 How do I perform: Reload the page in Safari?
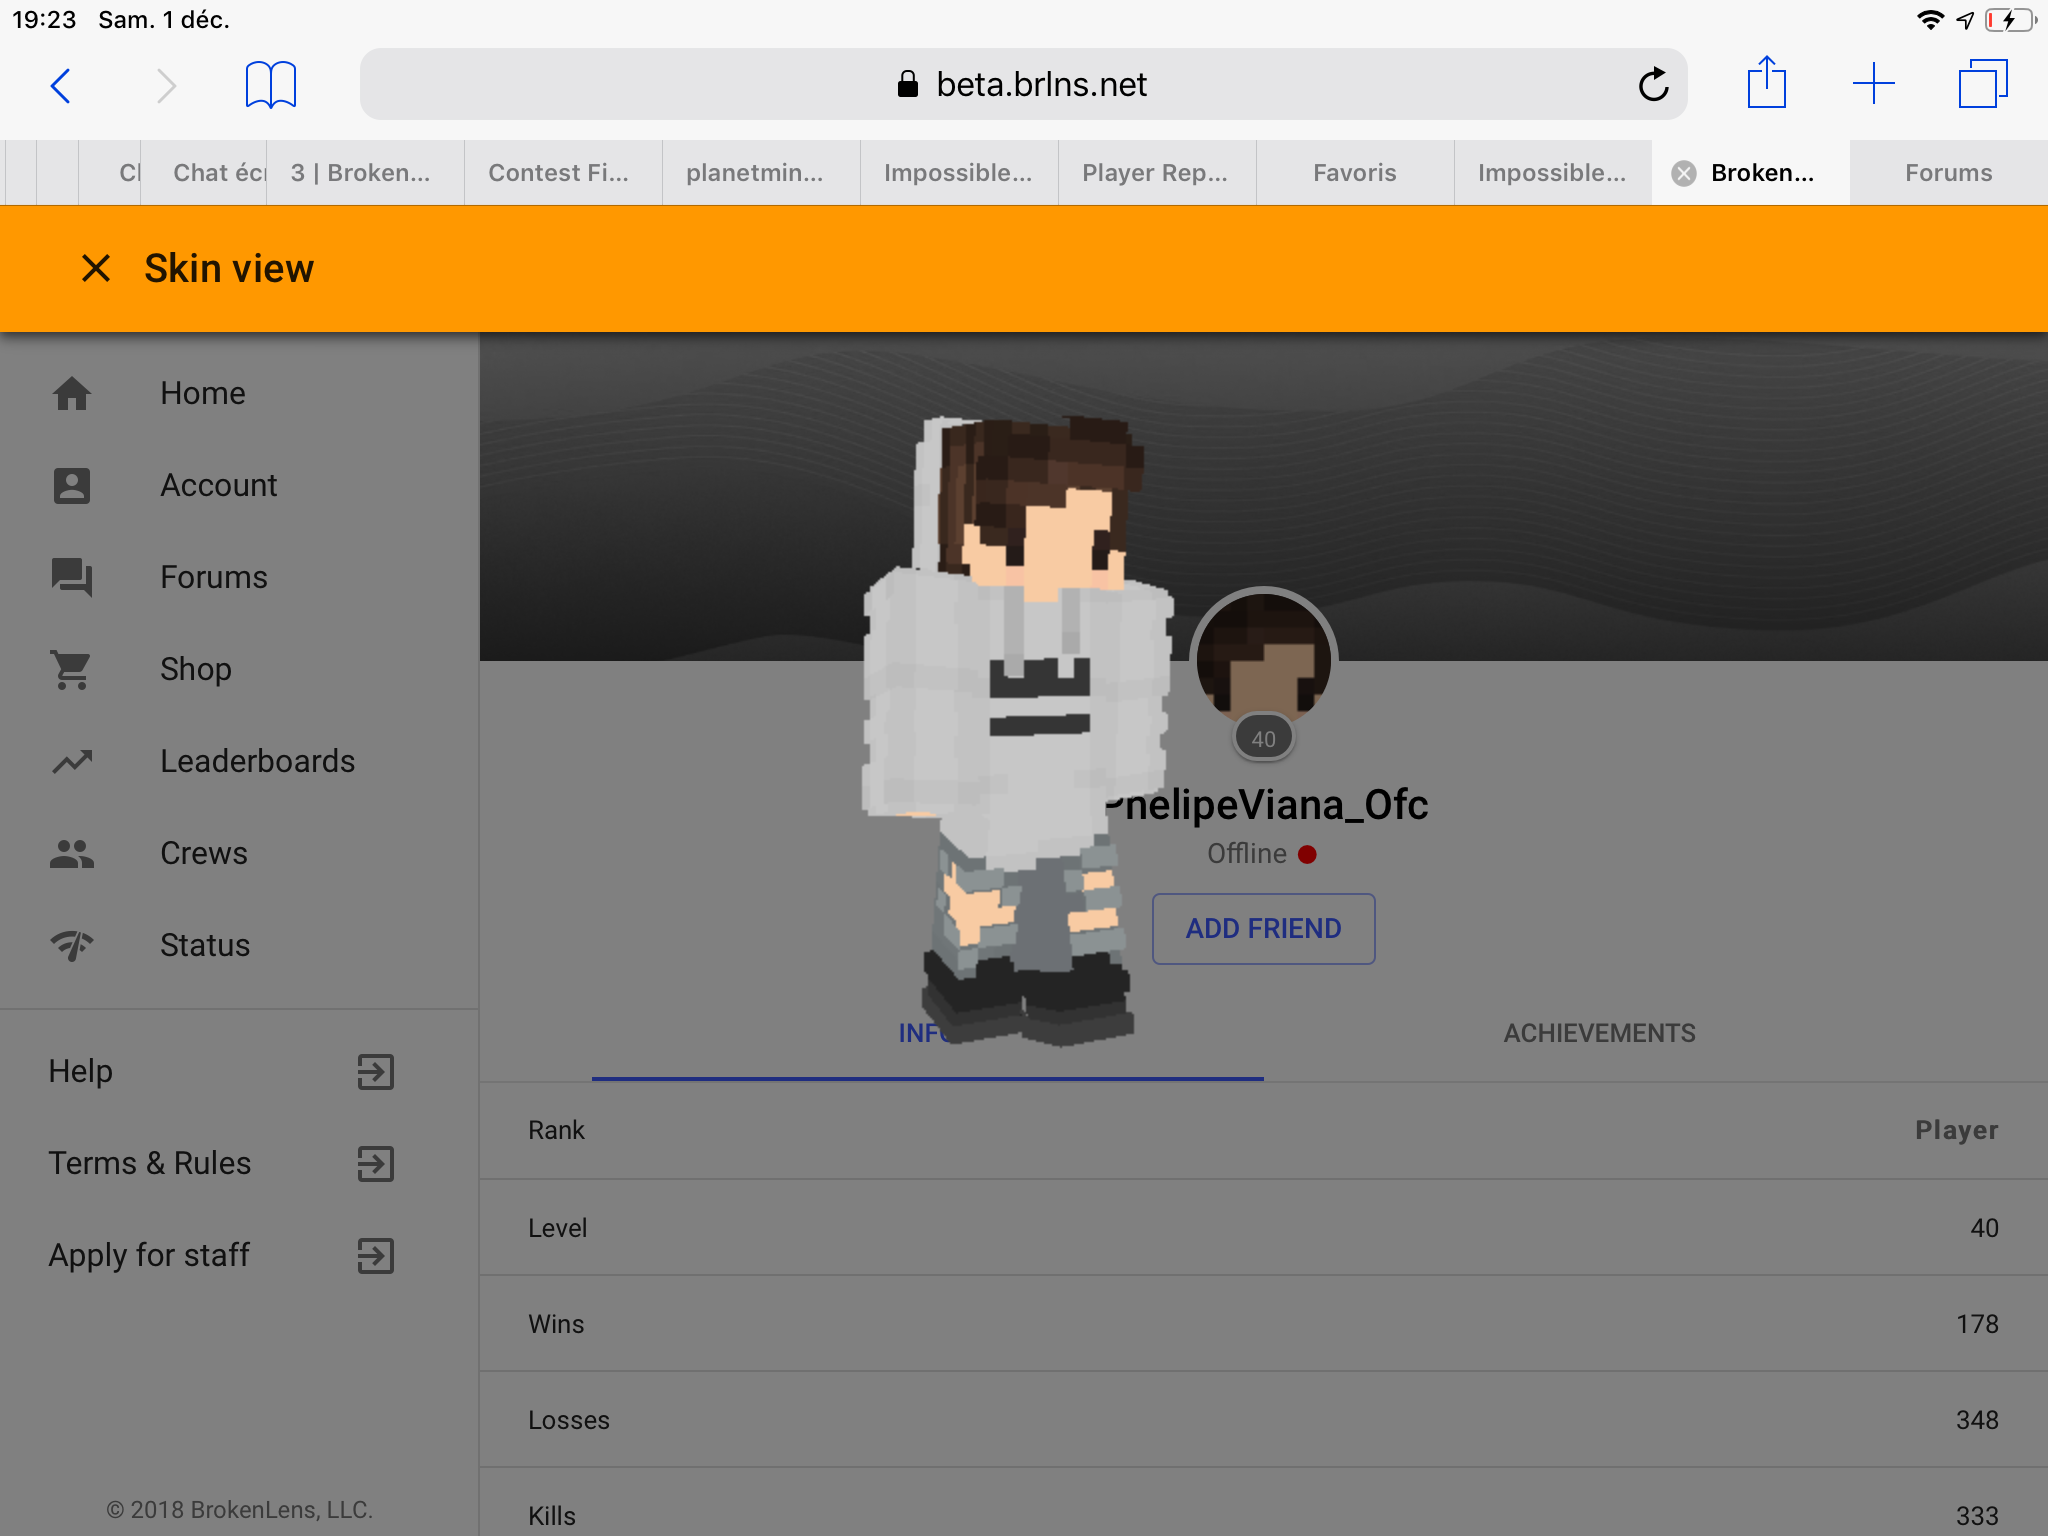(x=1653, y=85)
